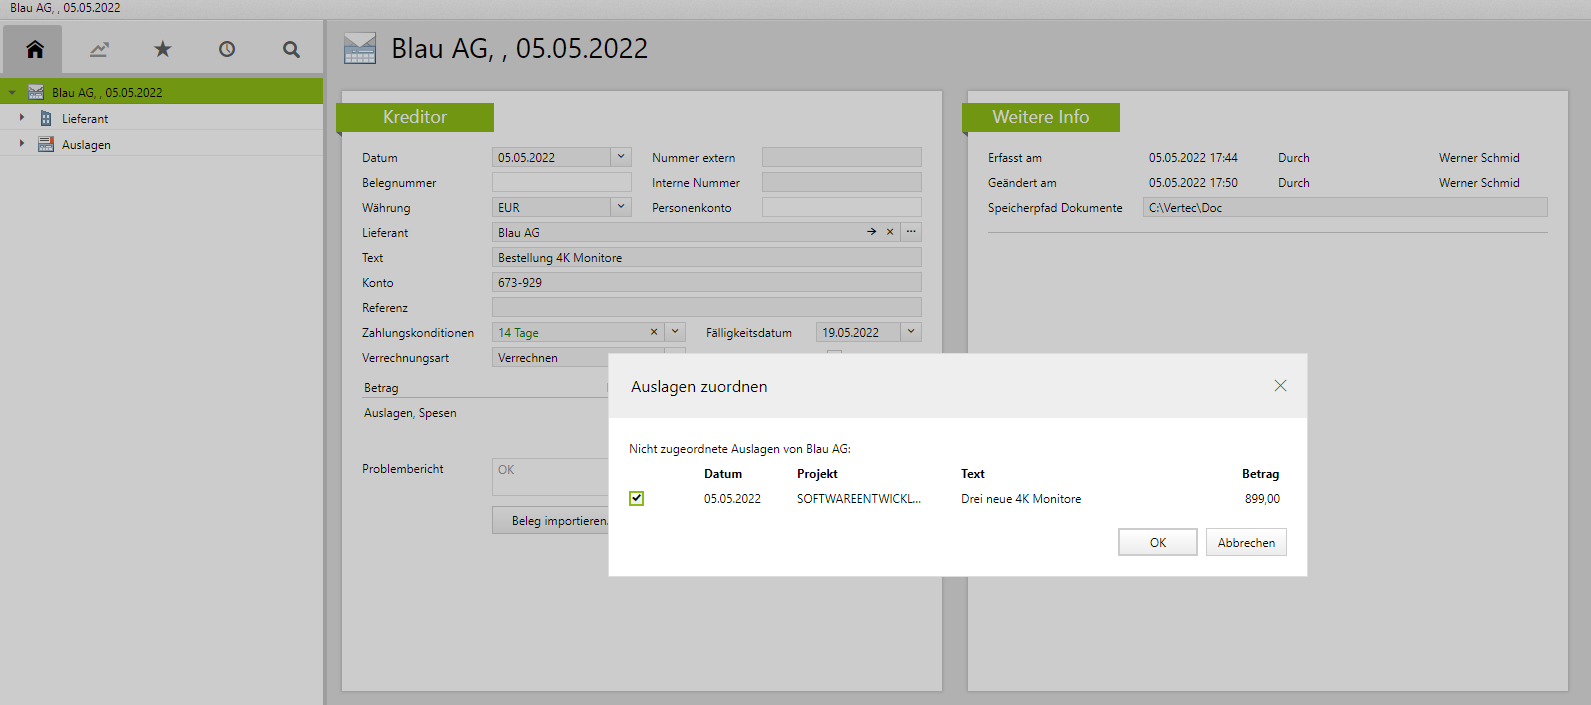Confirm the dialog with OK
The image size is (1591, 705).
(x=1157, y=542)
